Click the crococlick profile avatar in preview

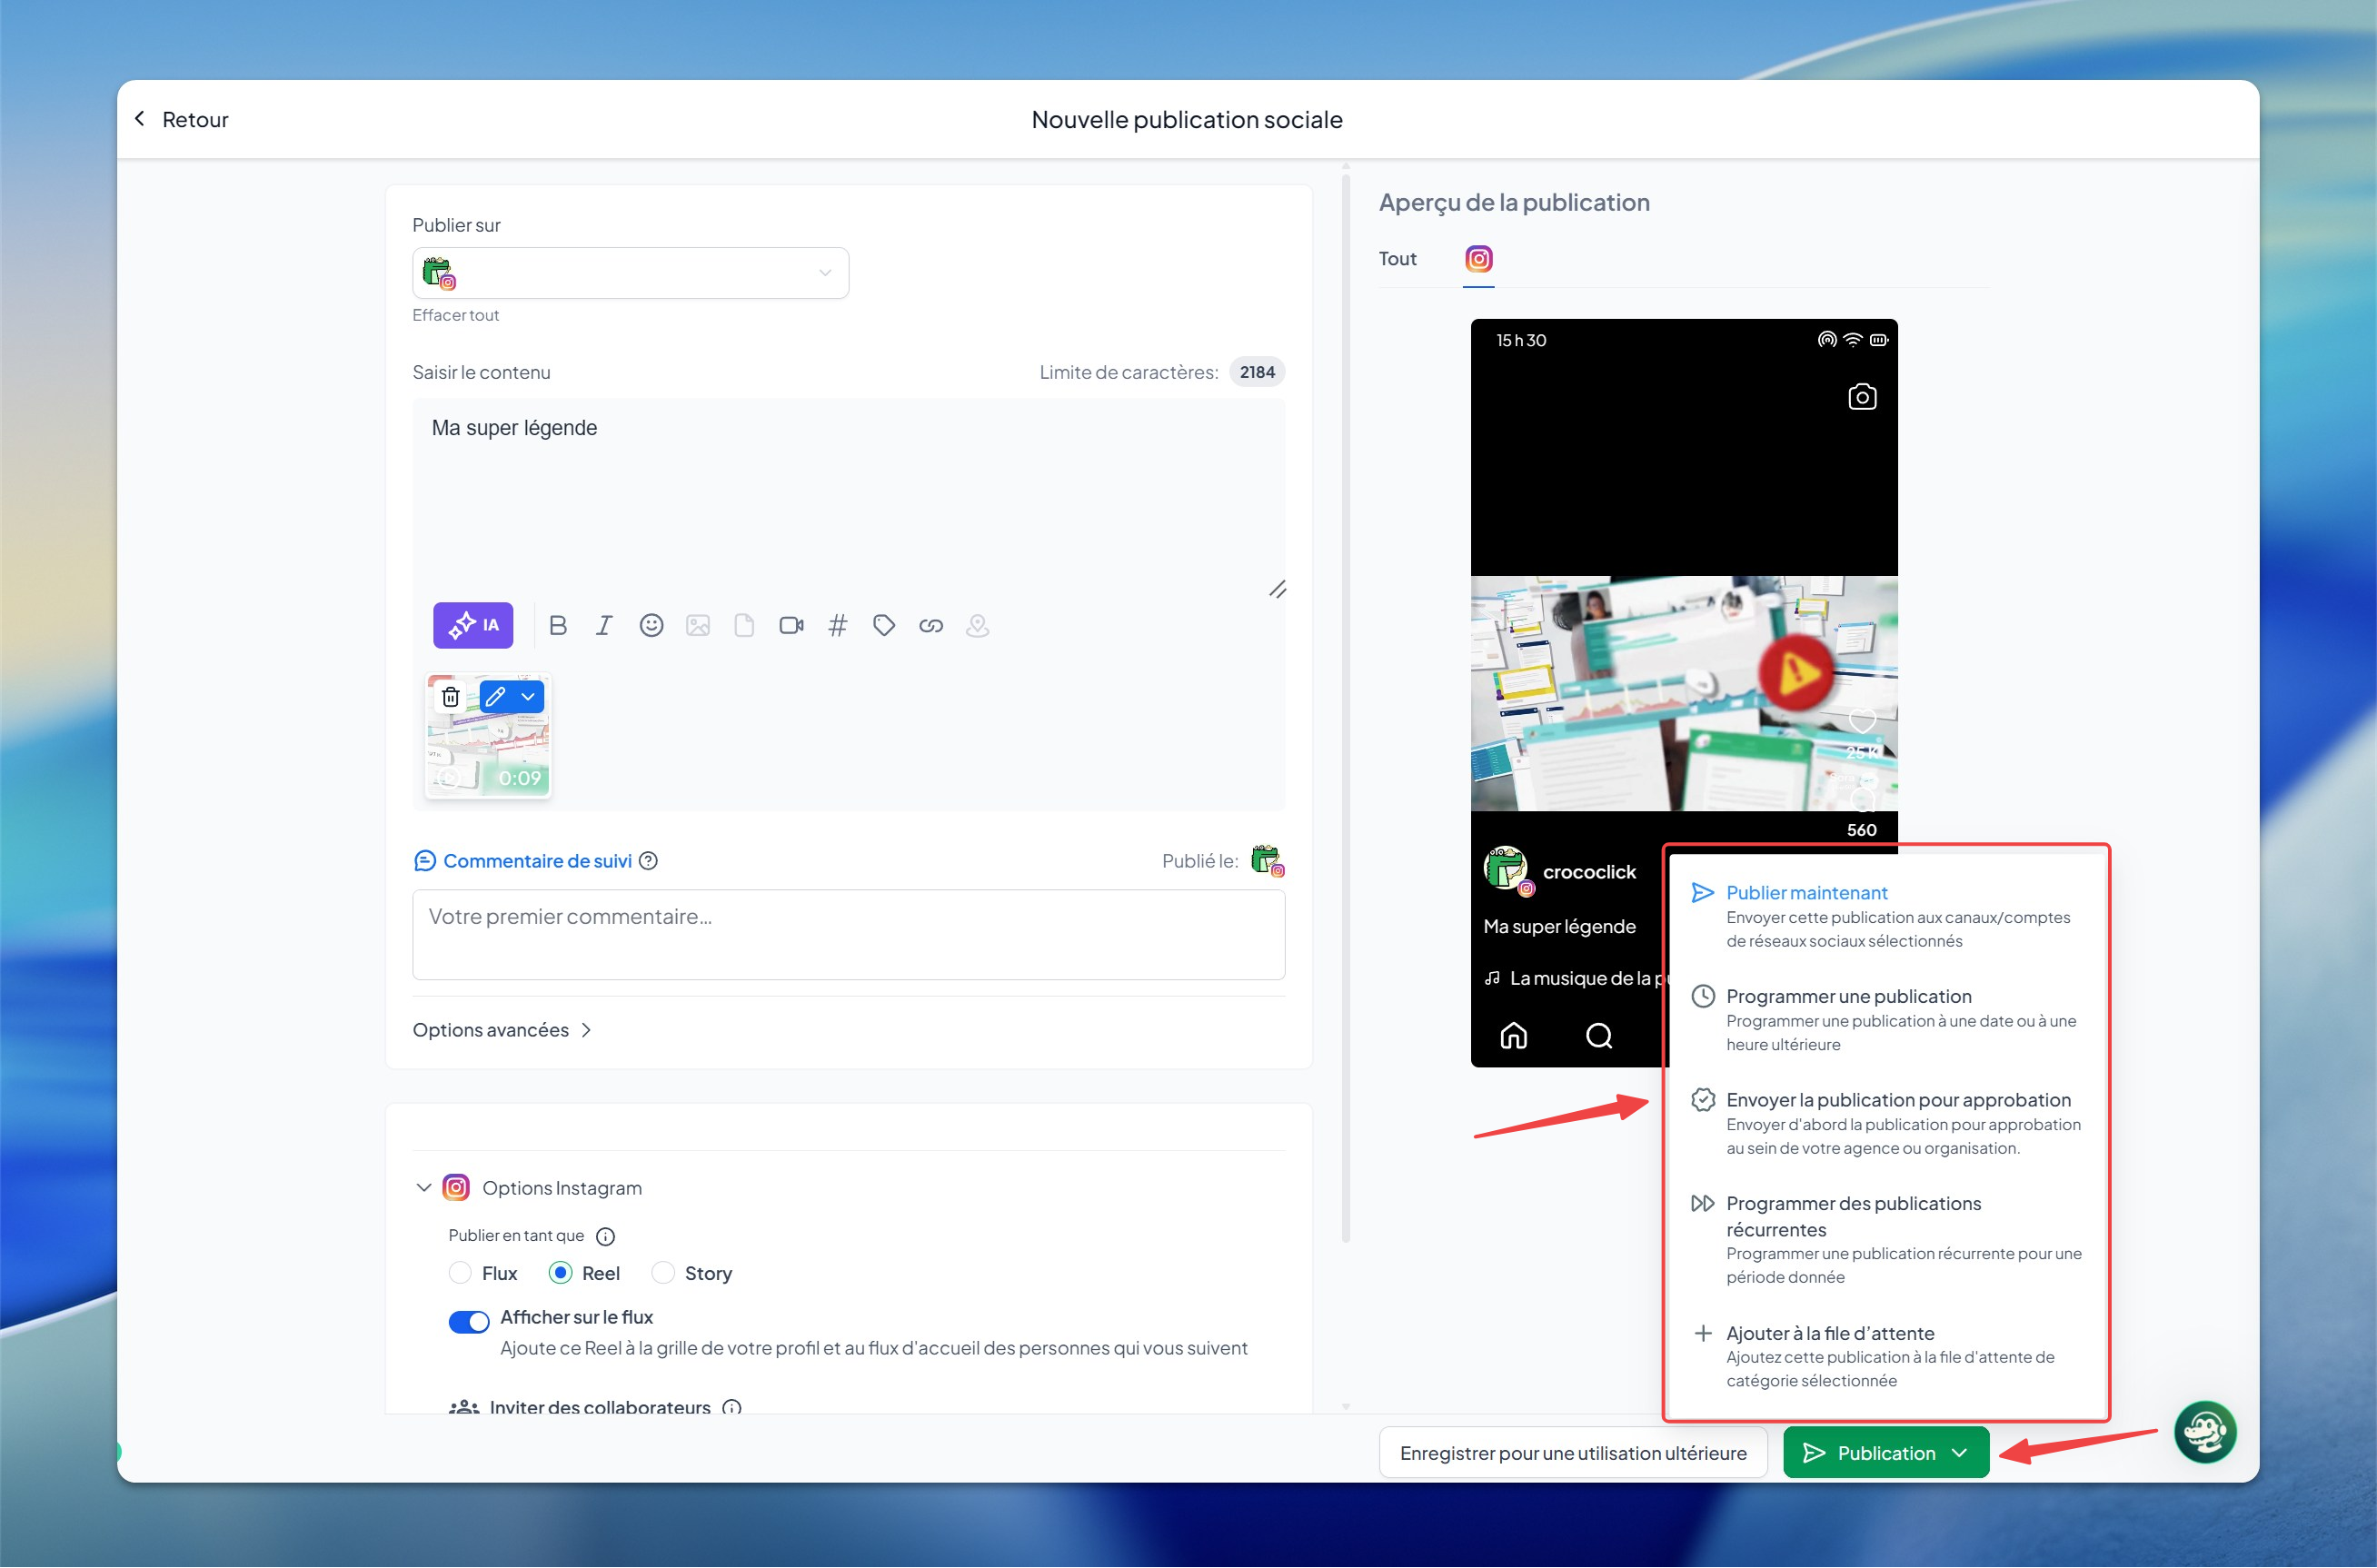(x=1508, y=870)
